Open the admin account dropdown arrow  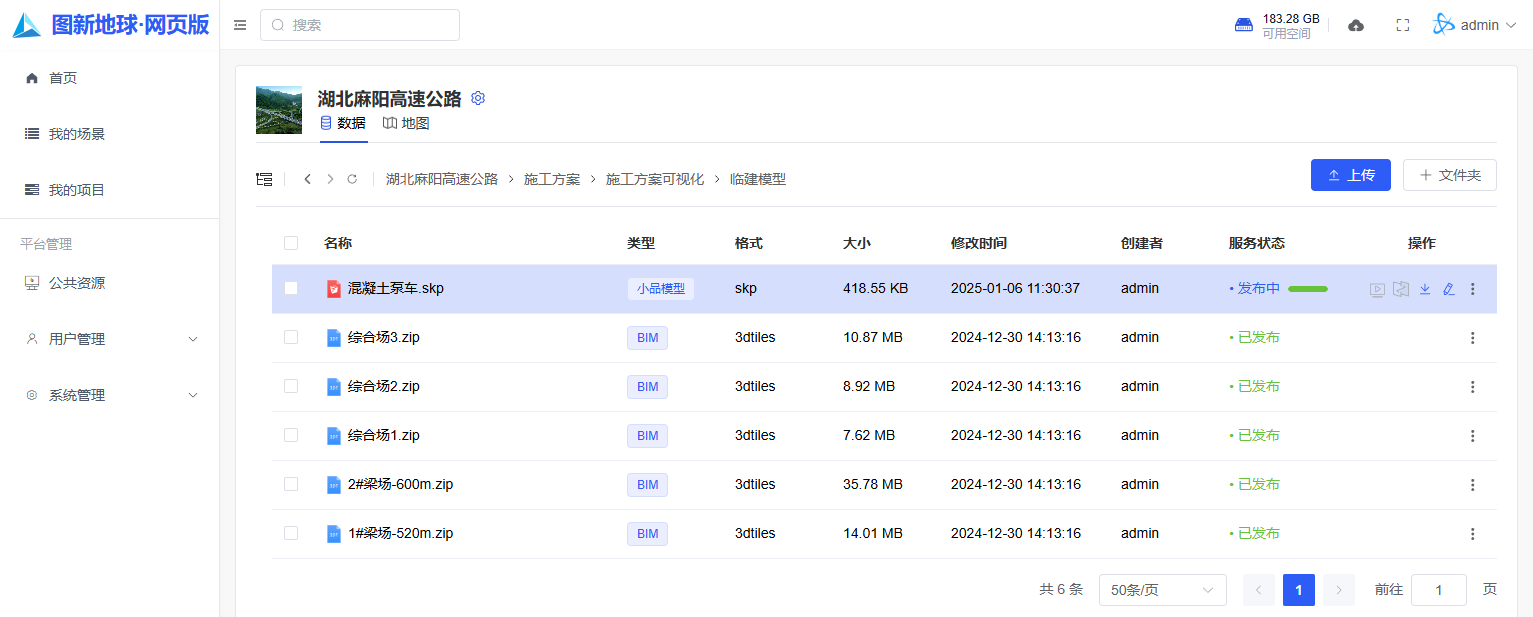pos(1510,25)
